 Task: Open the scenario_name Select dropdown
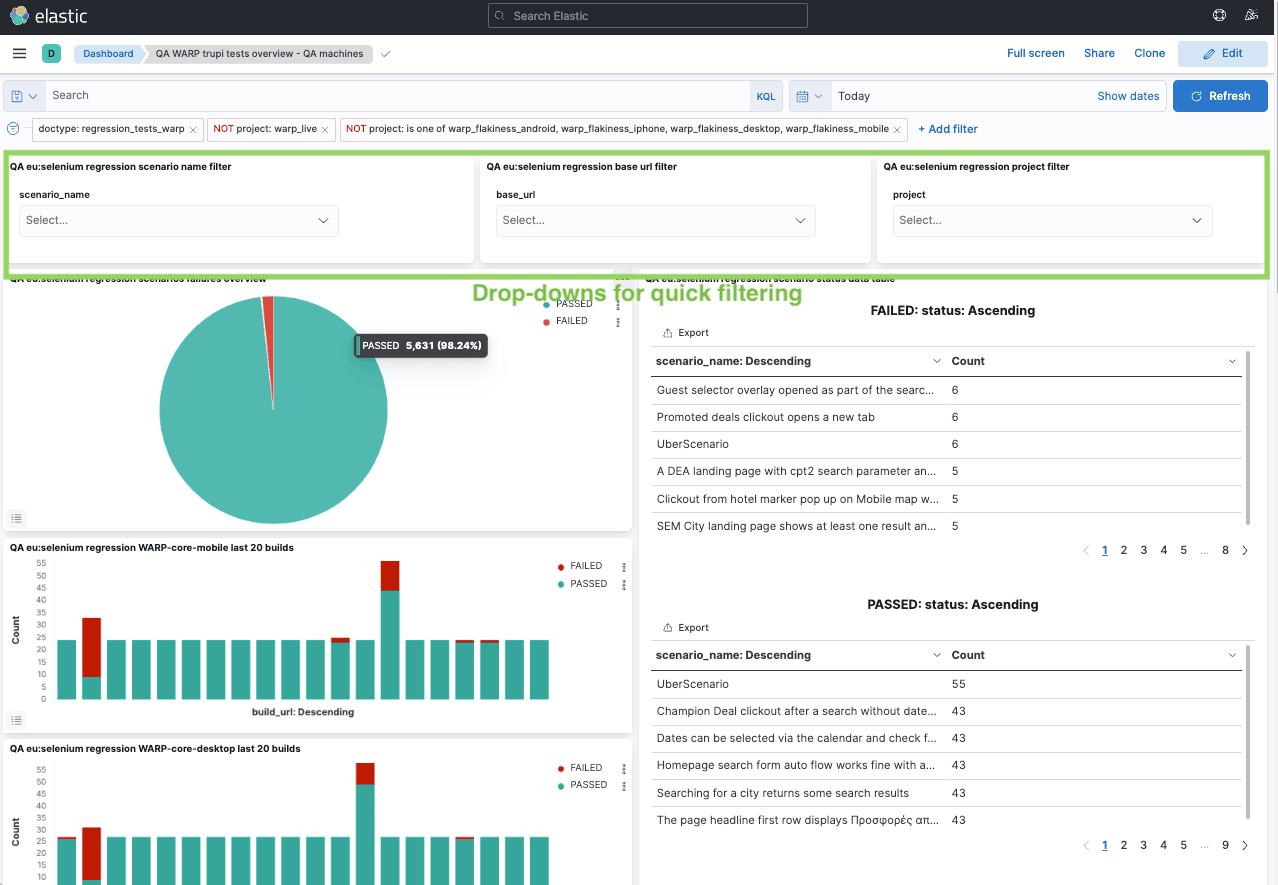click(178, 220)
